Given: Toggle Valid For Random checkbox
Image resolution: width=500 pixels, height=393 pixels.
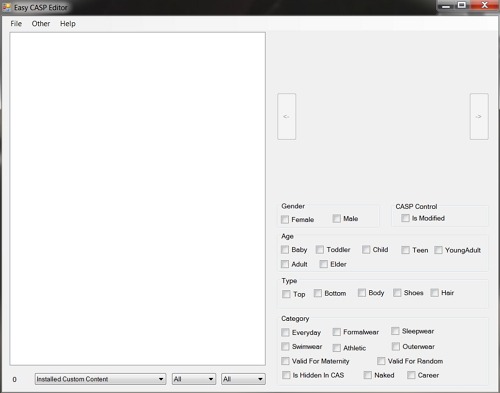Looking at the screenshot, I should (381, 361).
